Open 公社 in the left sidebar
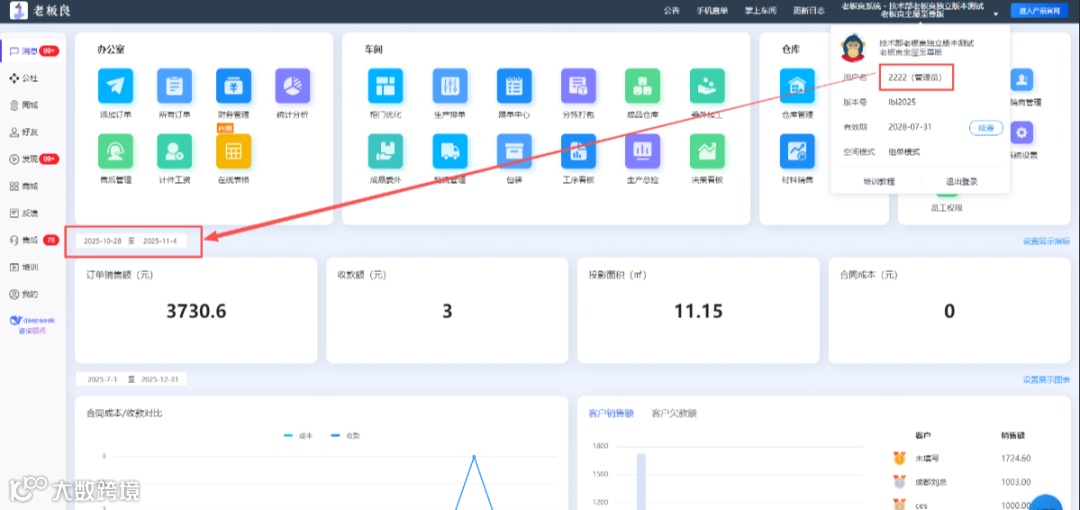 pyautogui.click(x=24, y=78)
